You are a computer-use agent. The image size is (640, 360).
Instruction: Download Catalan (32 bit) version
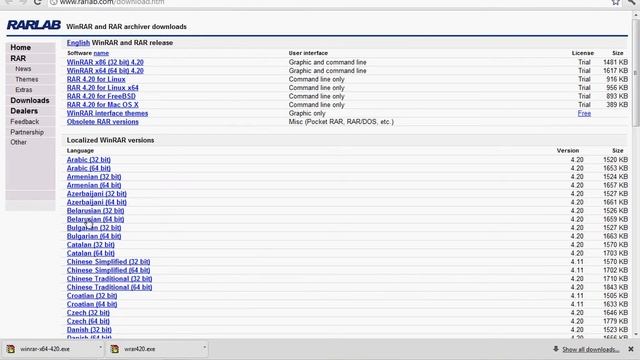click(x=91, y=245)
